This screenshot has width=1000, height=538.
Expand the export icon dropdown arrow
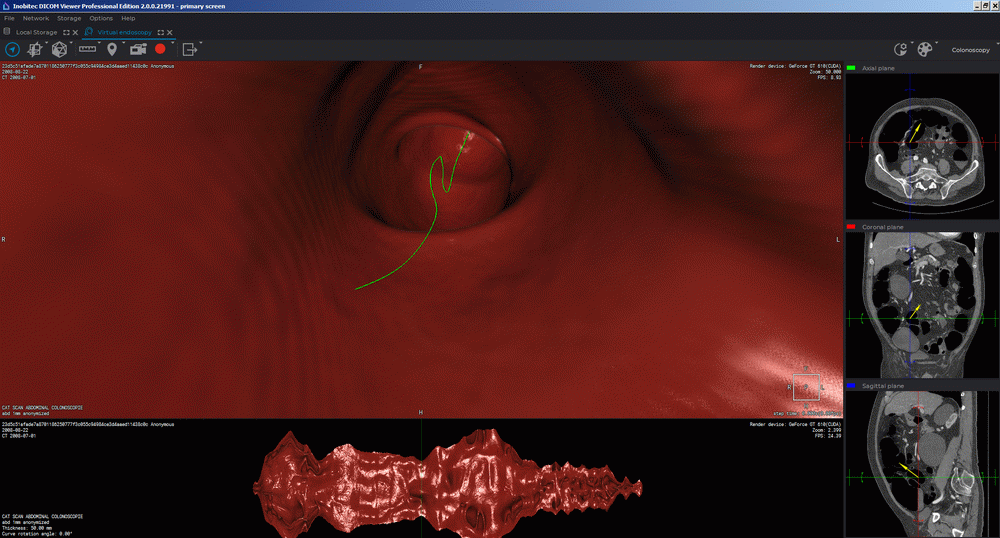point(201,44)
